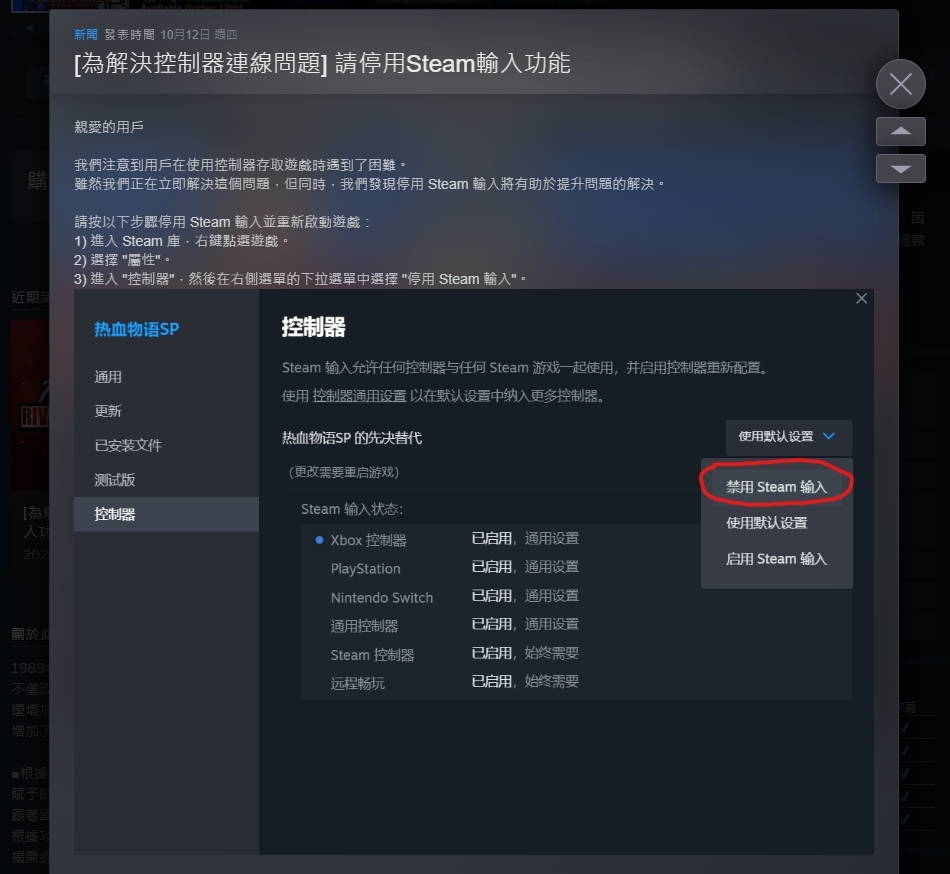
Task: Click the down arrow navigation button
Action: pos(900,168)
